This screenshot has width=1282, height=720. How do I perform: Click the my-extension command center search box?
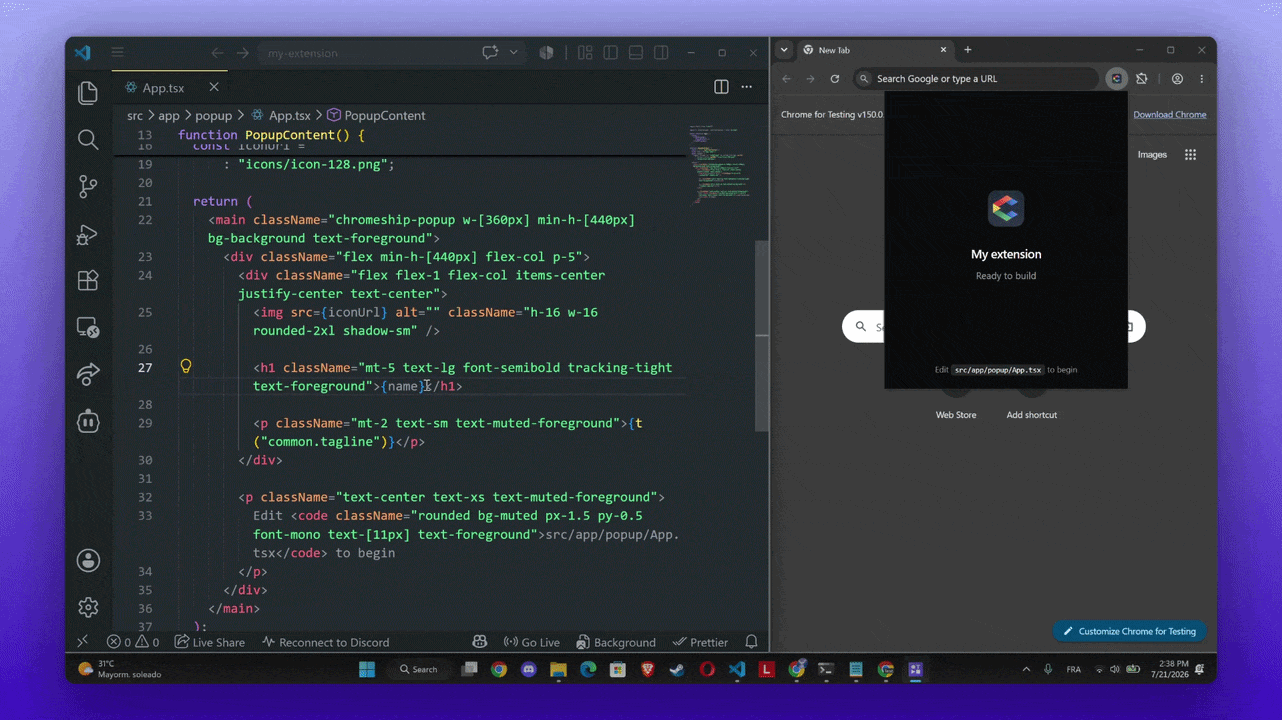[x=364, y=53]
